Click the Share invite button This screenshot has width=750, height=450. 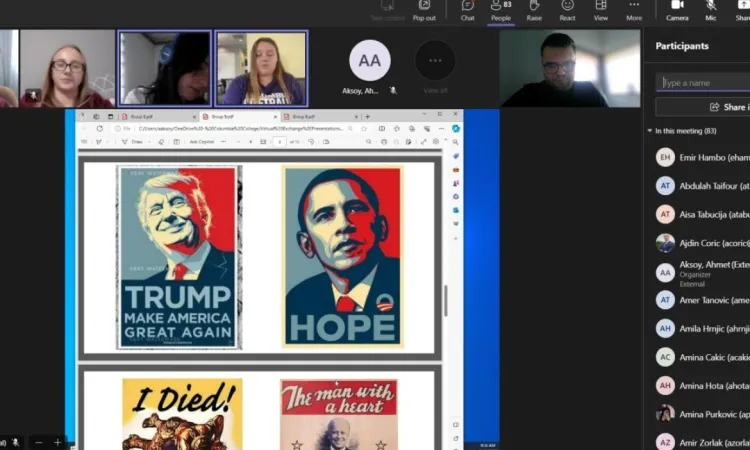(703, 107)
